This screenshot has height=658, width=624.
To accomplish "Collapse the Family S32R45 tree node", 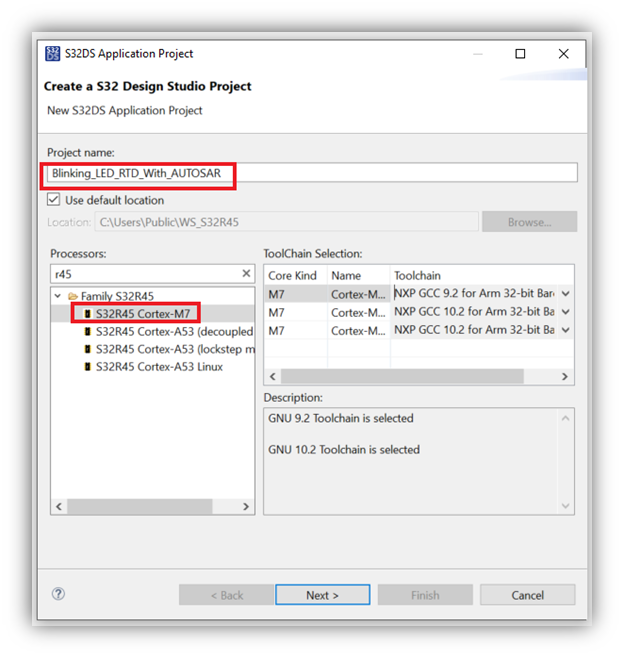I will [x=58, y=297].
